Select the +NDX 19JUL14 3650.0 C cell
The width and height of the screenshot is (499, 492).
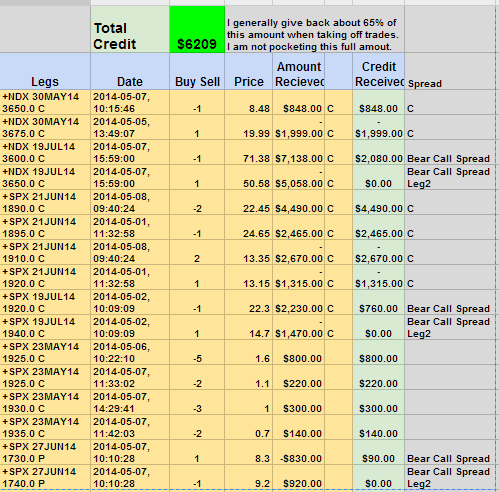tap(45, 177)
